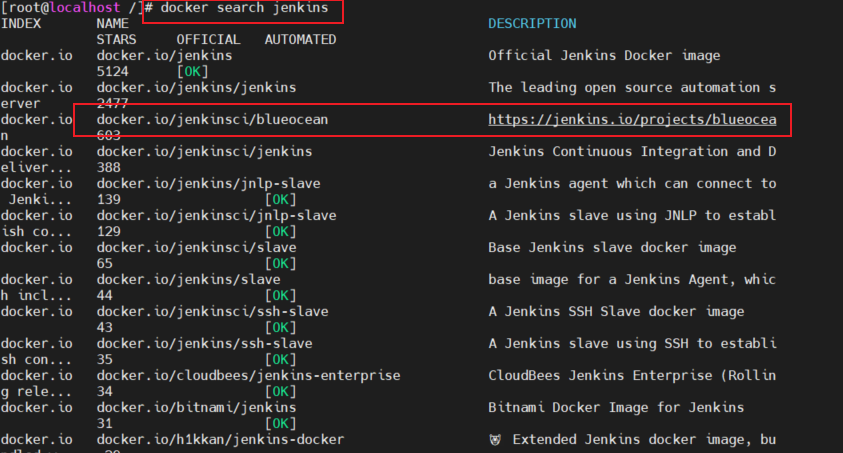Screen dimensions: 843x453
Task: Click the 65 stars value
Action: click(x=104, y=264)
